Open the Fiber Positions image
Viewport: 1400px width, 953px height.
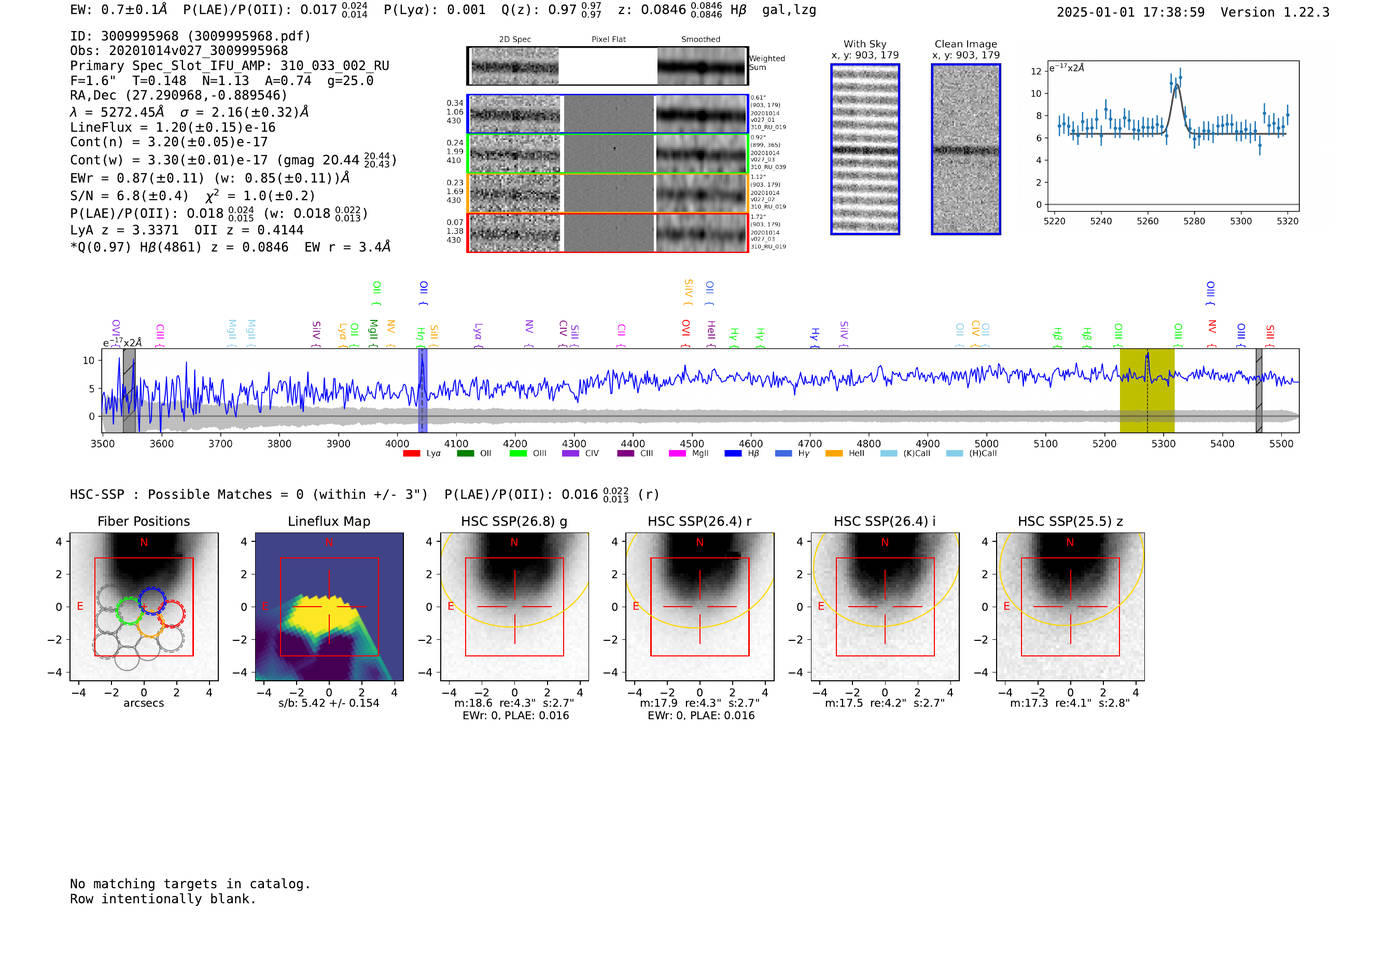[x=144, y=607]
